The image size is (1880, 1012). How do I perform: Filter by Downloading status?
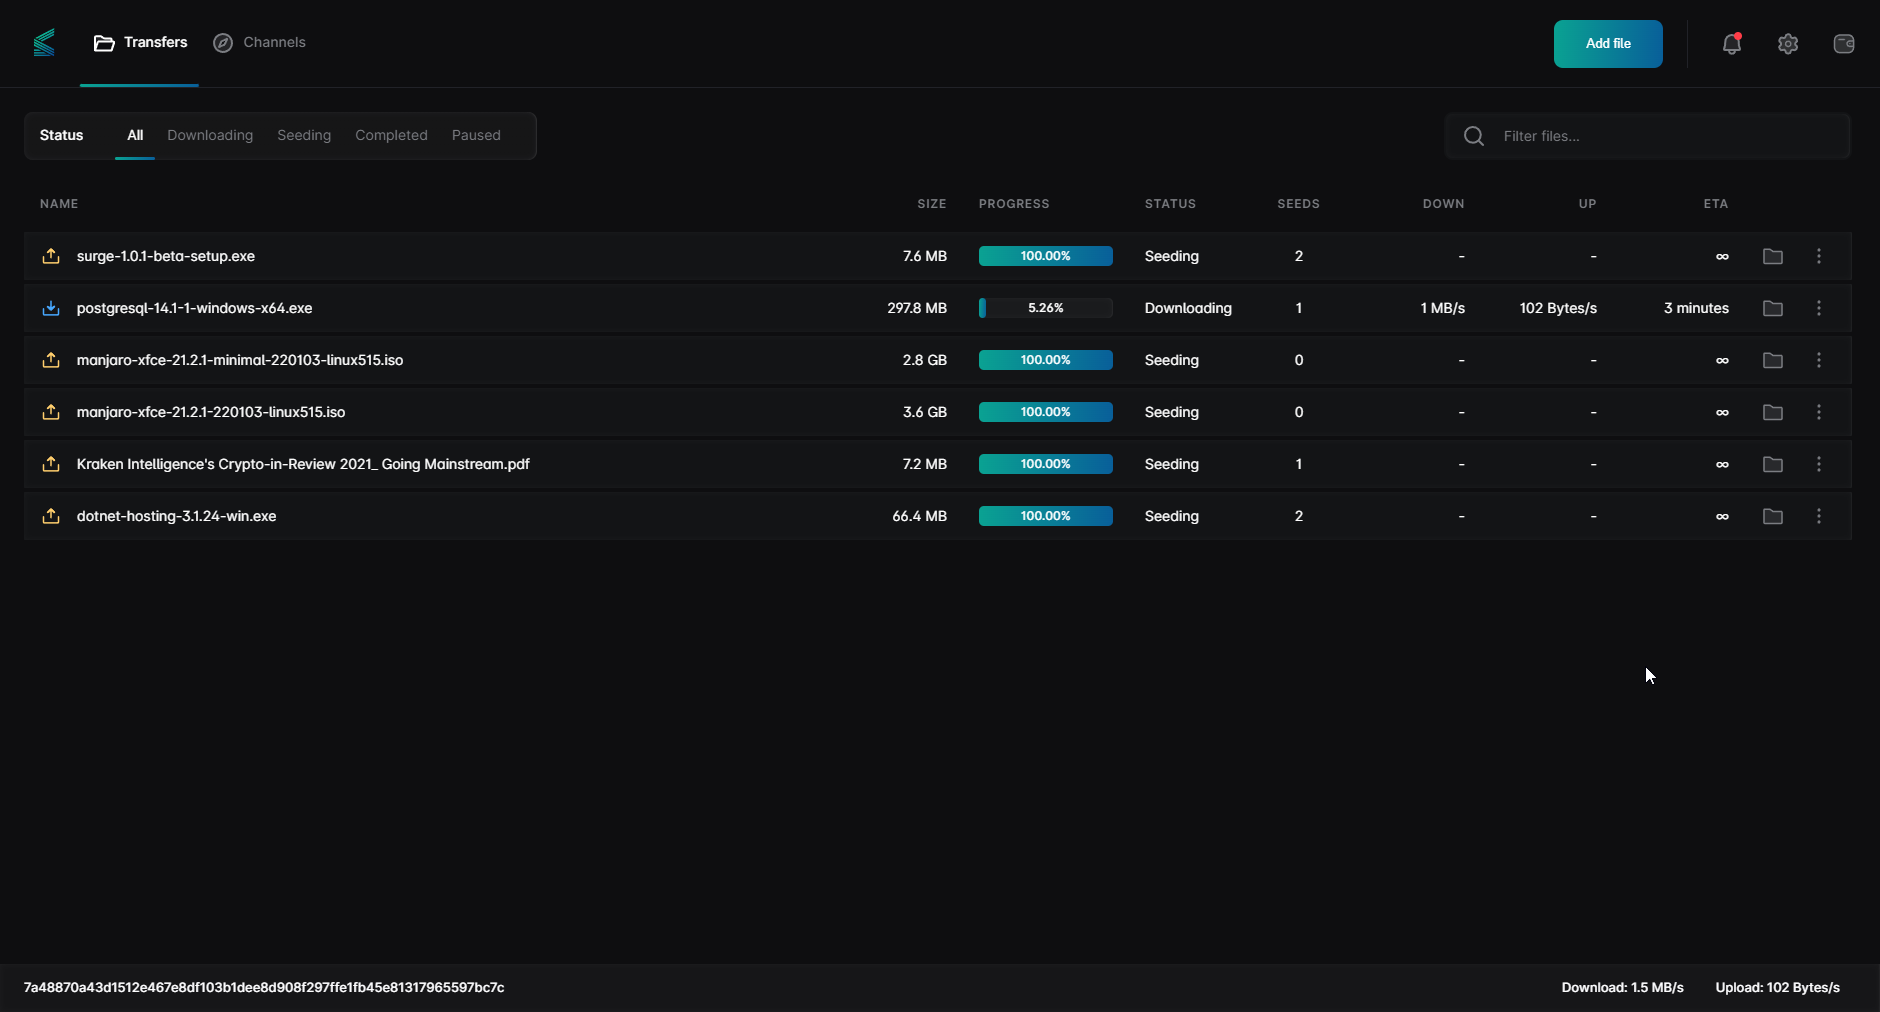click(x=210, y=135)
